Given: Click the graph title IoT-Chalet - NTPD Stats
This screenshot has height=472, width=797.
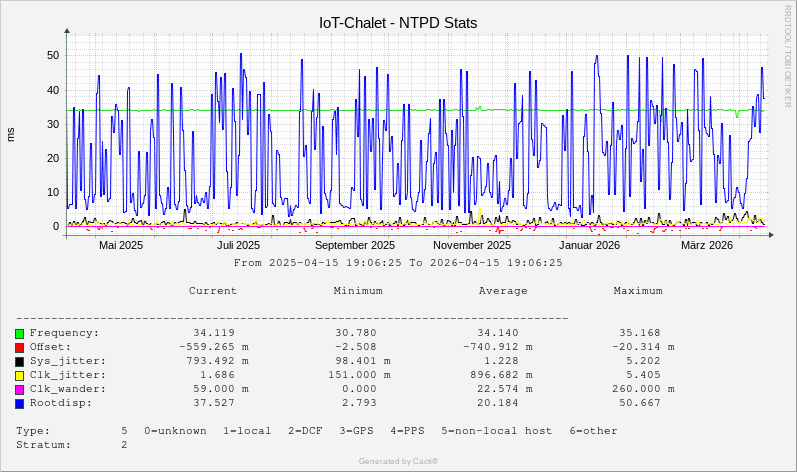Looking at the screenshot, I should click(x=398, y=22).
